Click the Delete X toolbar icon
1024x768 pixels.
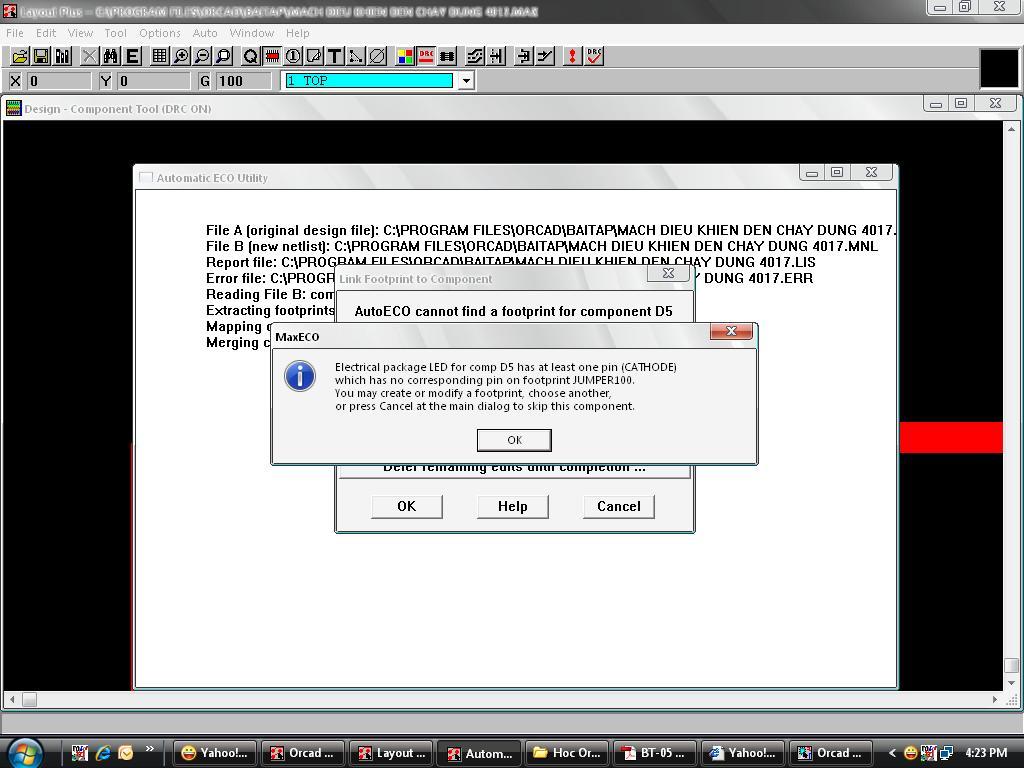(89, 56)
